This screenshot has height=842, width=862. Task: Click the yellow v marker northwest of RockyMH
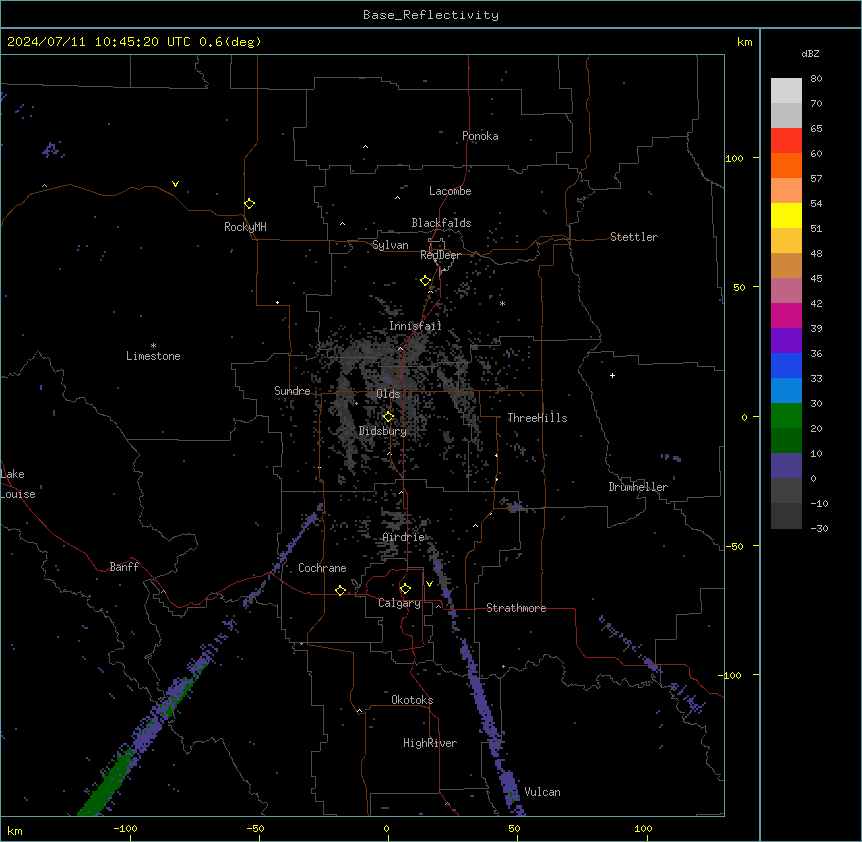pos(175,184)
